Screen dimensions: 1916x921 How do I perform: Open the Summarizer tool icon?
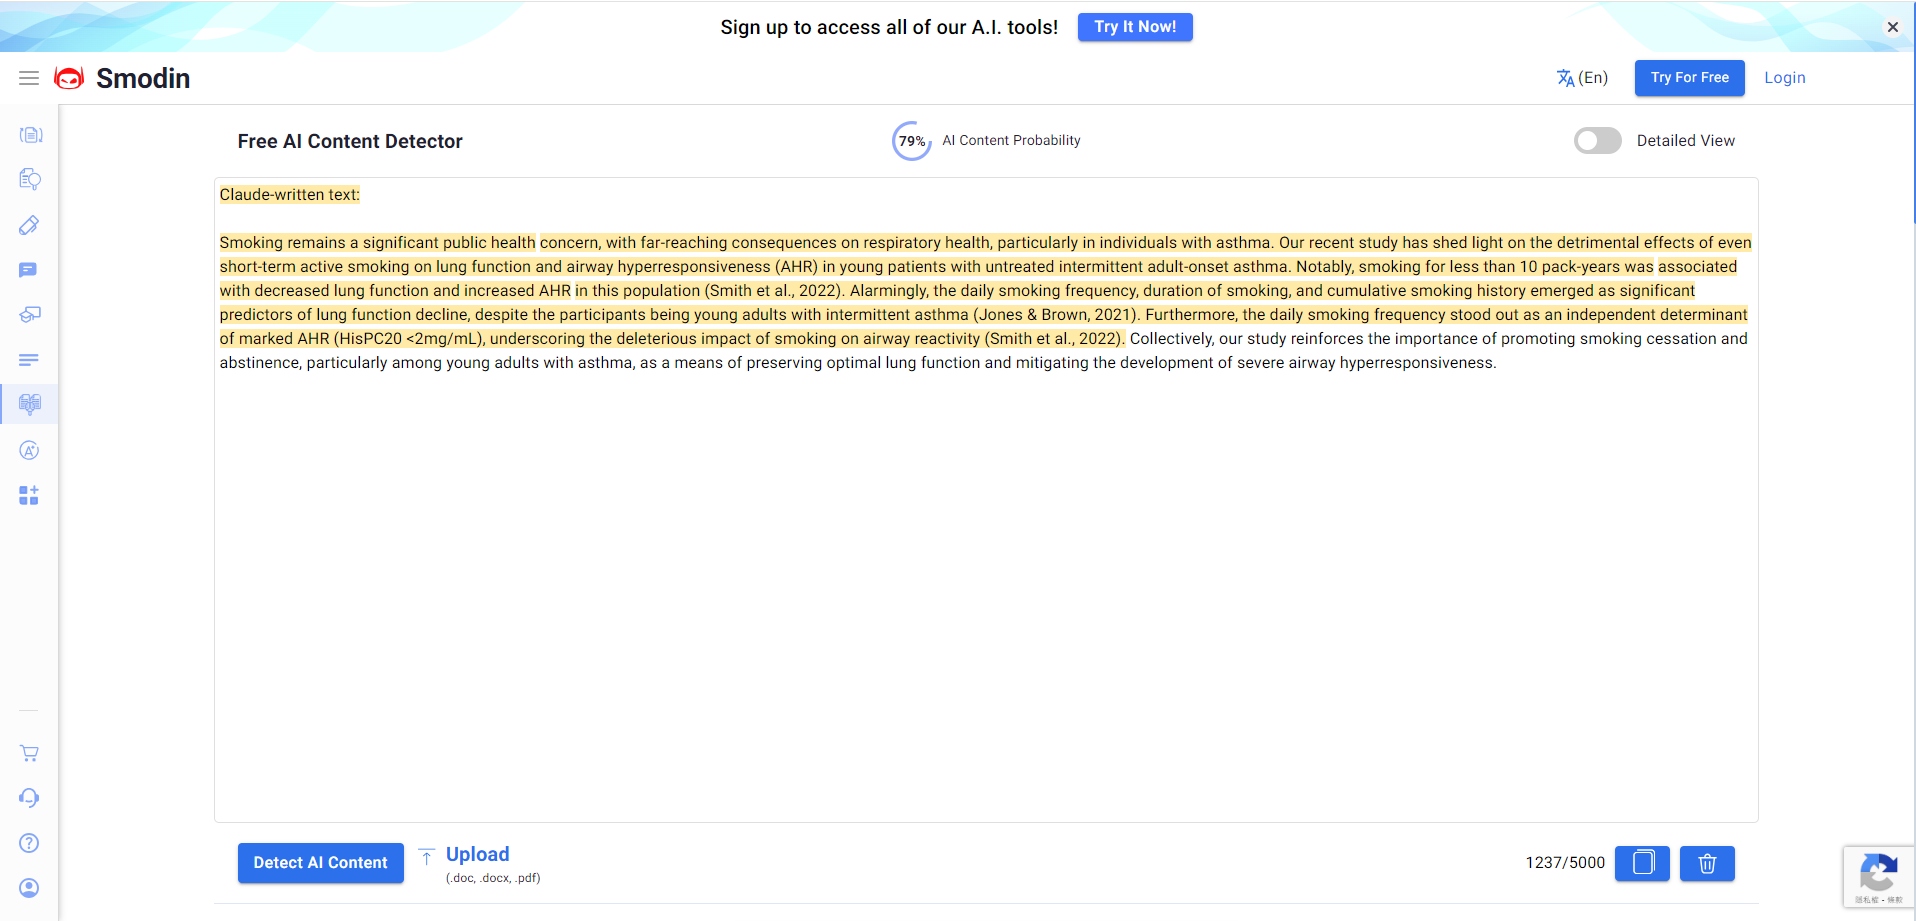30,360
